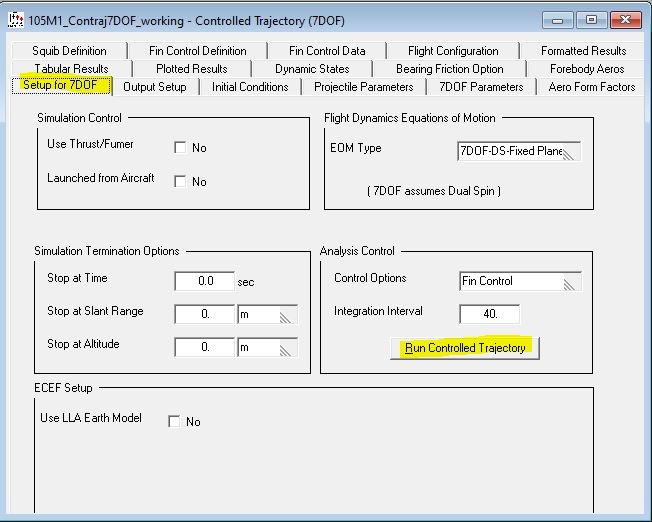Check the Use LLA Earth Model box
The height and width of the screenshot is (522, 652).
(x=174, y=421)
